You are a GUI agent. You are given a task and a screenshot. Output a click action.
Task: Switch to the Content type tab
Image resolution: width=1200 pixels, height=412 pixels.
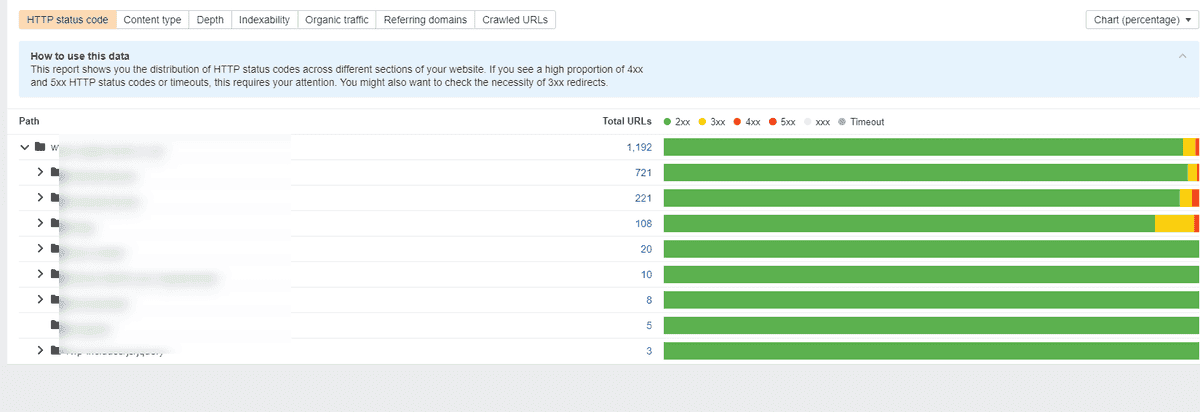click(152, 20)
